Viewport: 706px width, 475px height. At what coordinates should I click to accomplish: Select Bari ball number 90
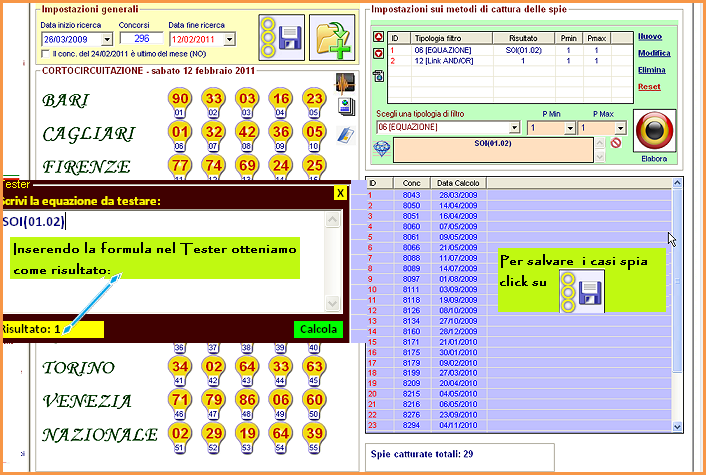180,99
